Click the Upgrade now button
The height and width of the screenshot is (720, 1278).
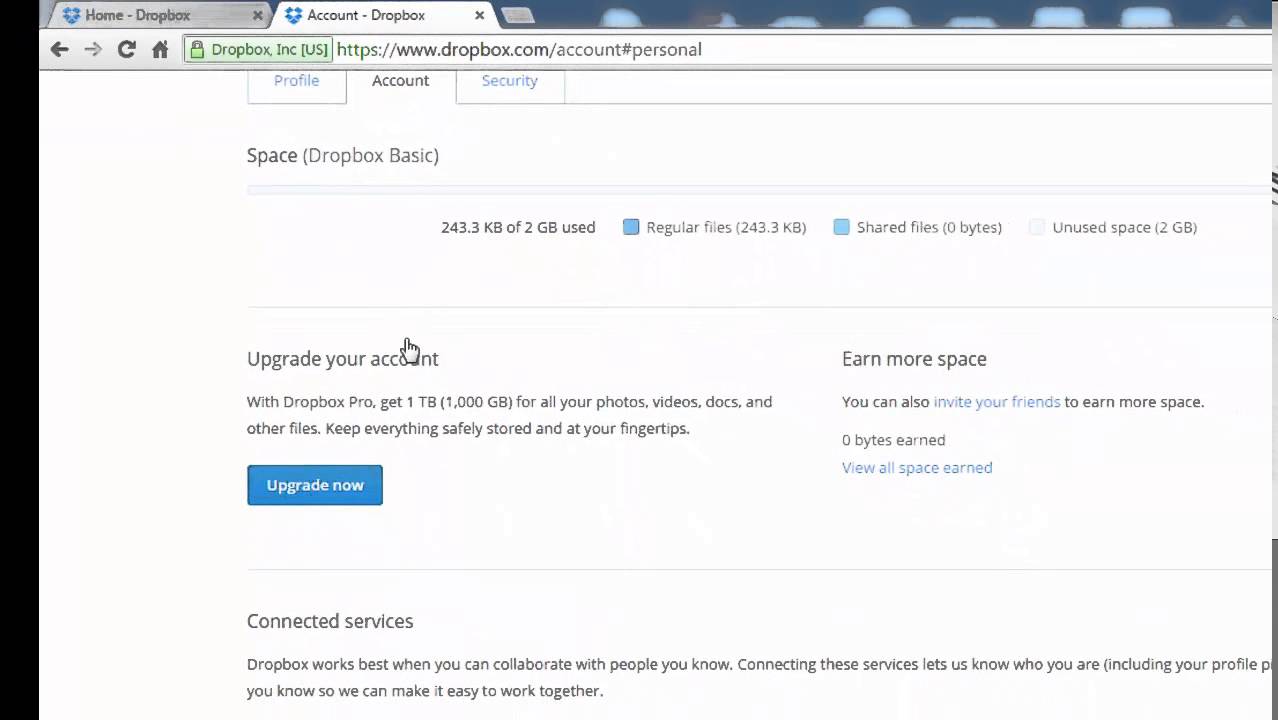[x=315, y=485]
